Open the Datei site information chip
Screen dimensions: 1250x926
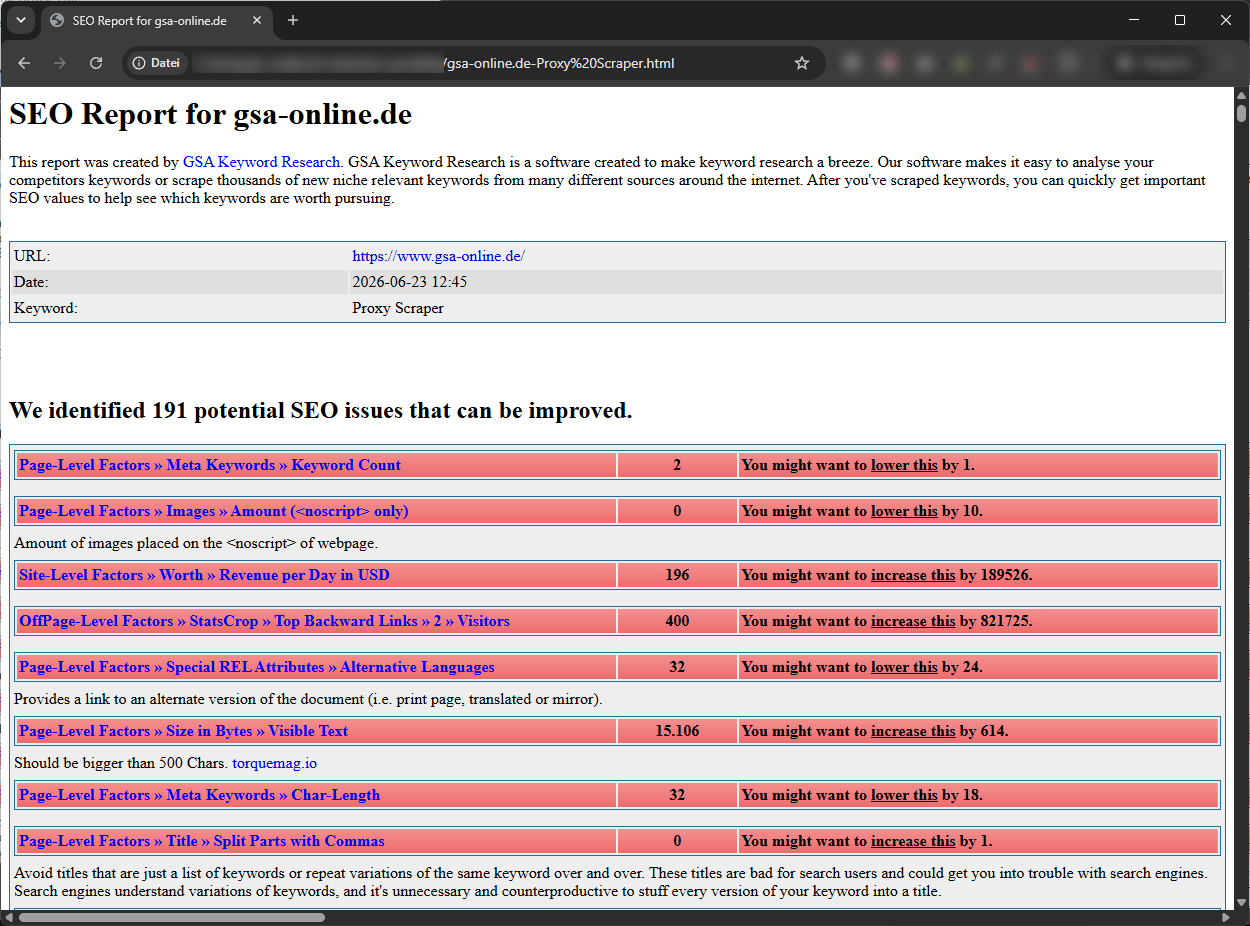pos(156,63)
